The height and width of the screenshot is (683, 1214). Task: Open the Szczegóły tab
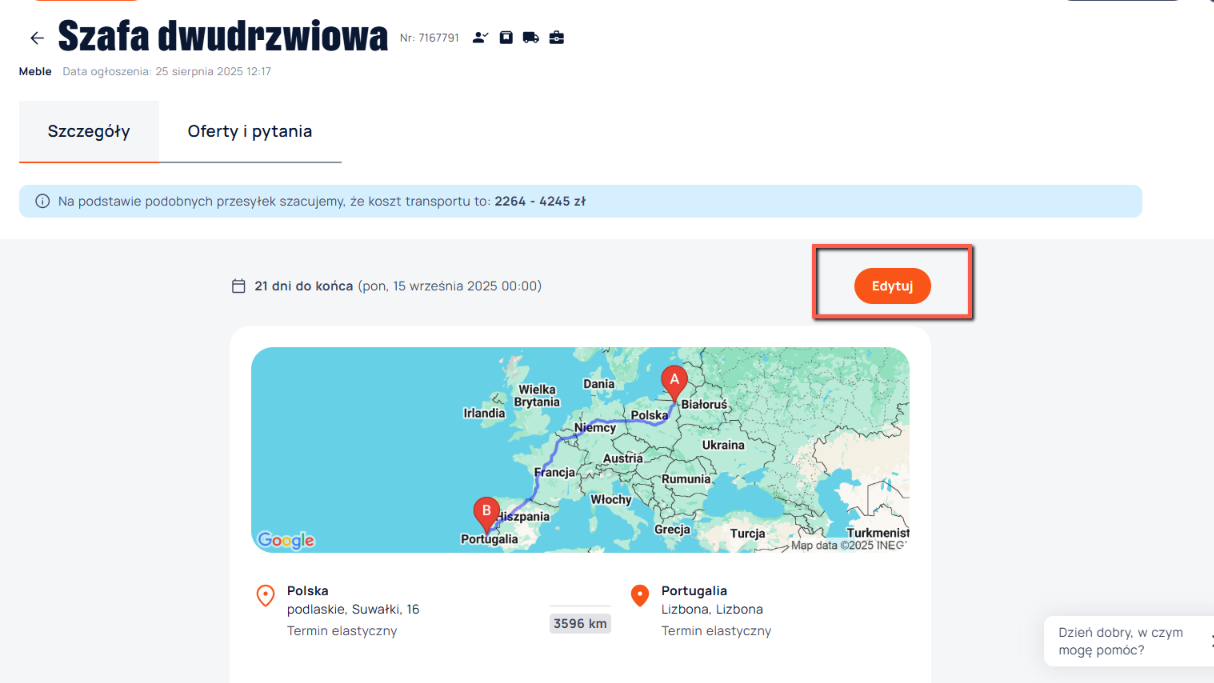point(89,131)
